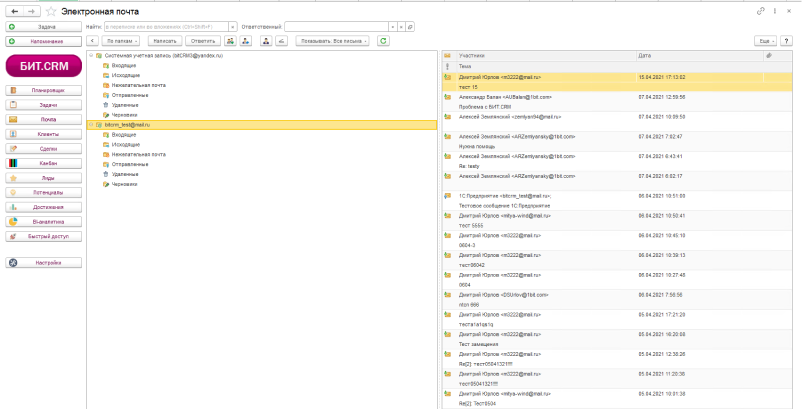The image size is (802, 409).
Task: Select email with subject Тест замещения
Action: click(617, 339)
